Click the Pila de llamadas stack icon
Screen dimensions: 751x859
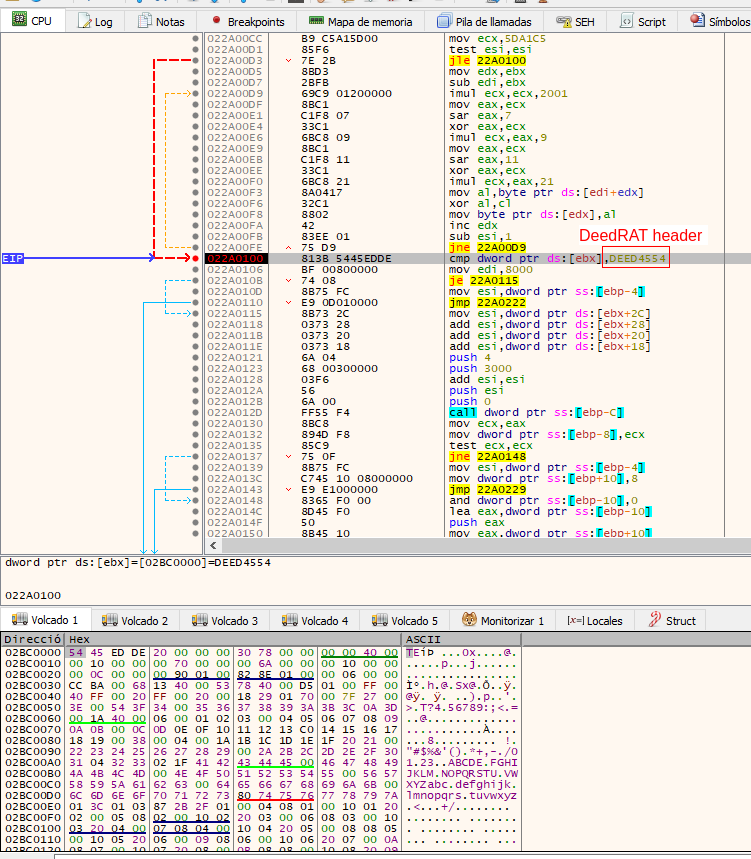coord(444,21)
